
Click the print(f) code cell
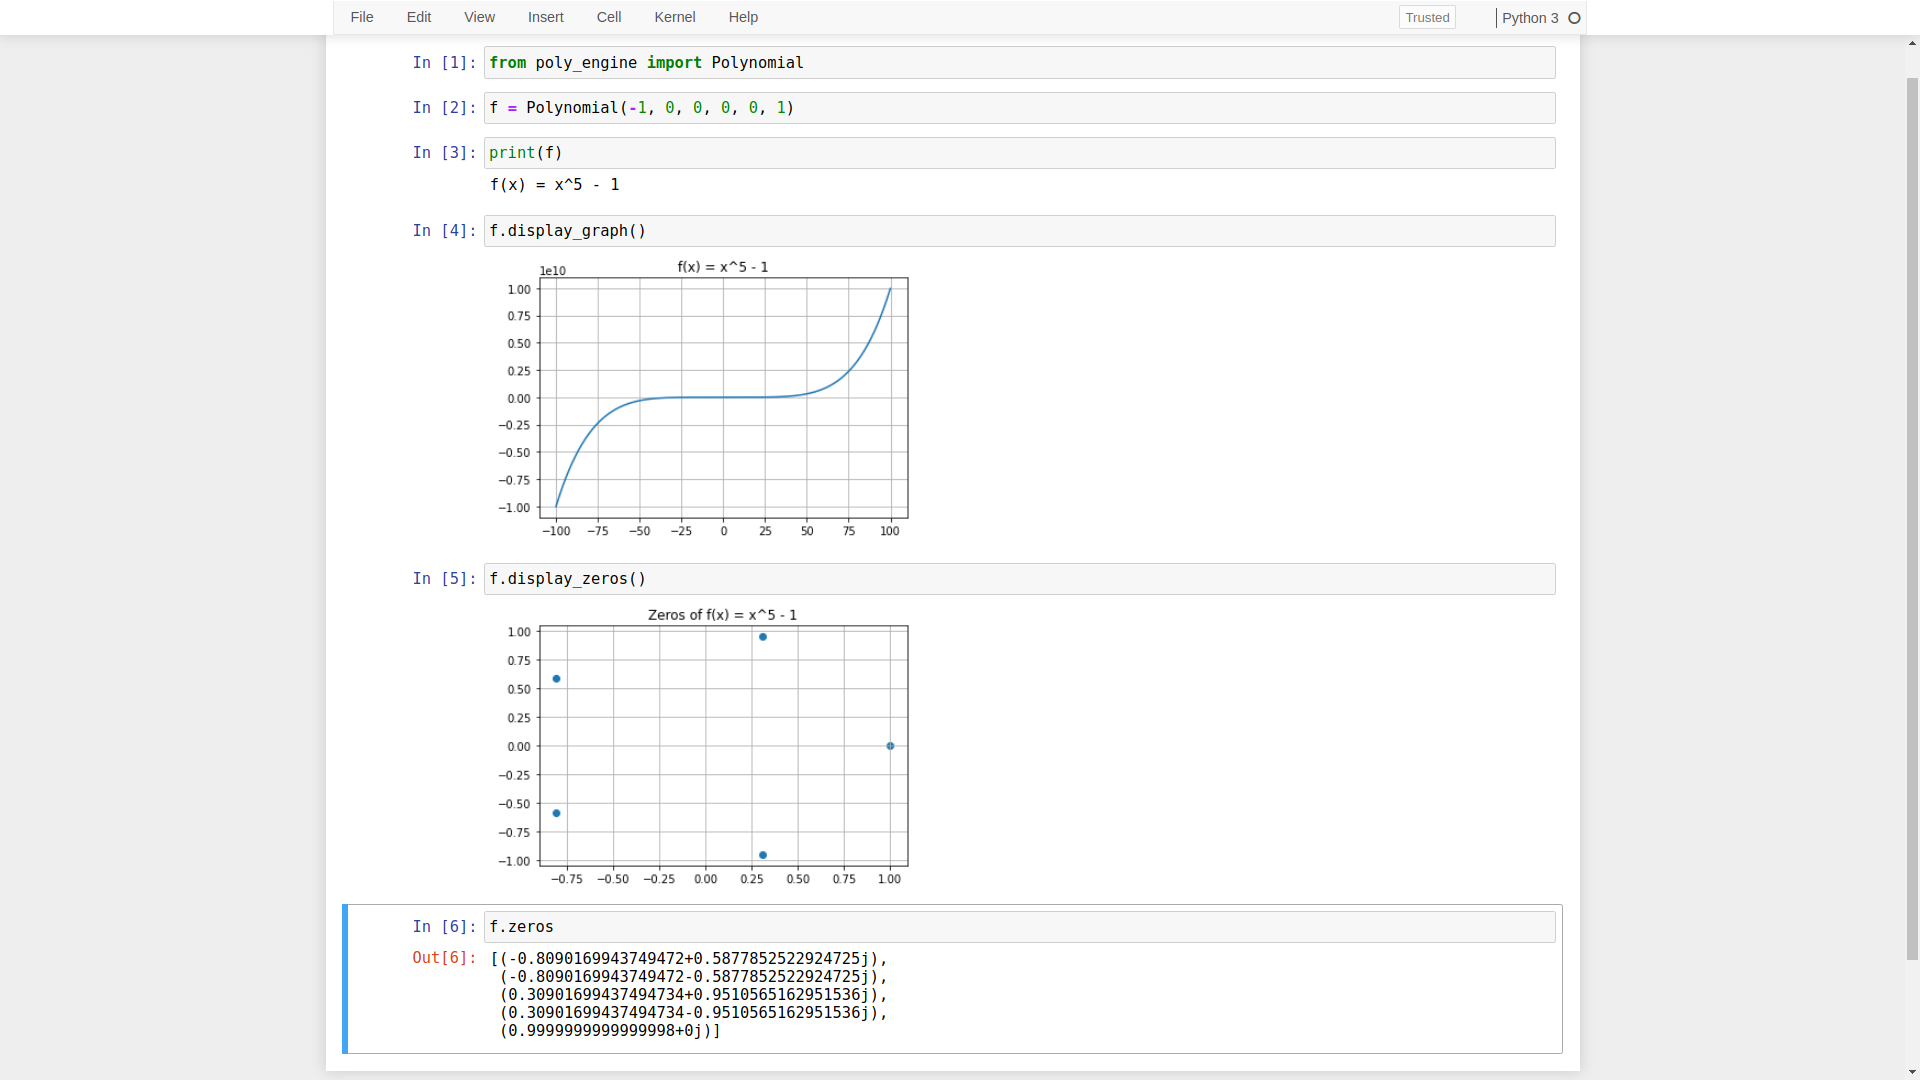[x=1019, y=153]
